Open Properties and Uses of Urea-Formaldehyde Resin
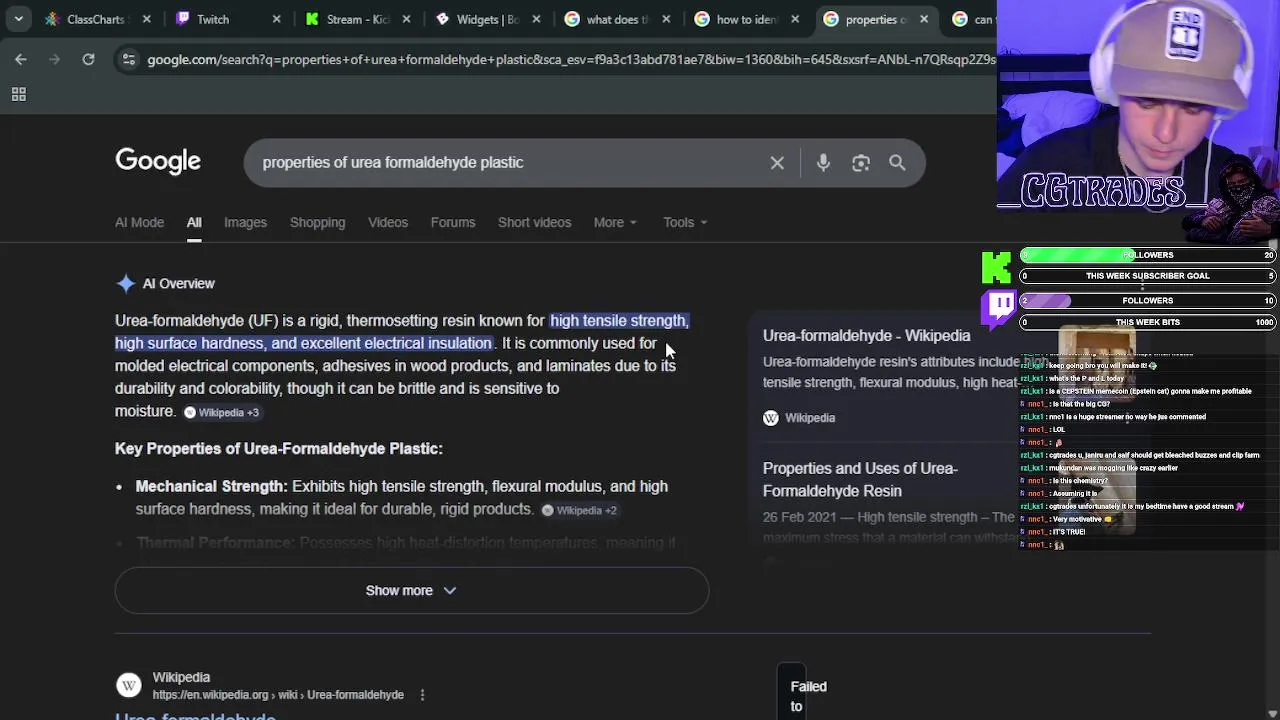Viewport: 1280px width, 720px height. (x=860, y=479)
